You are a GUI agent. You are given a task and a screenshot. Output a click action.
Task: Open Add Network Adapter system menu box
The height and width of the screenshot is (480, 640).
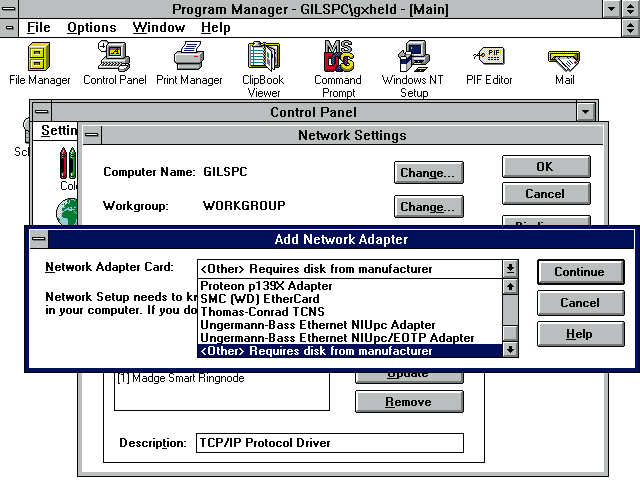[38, 239]
